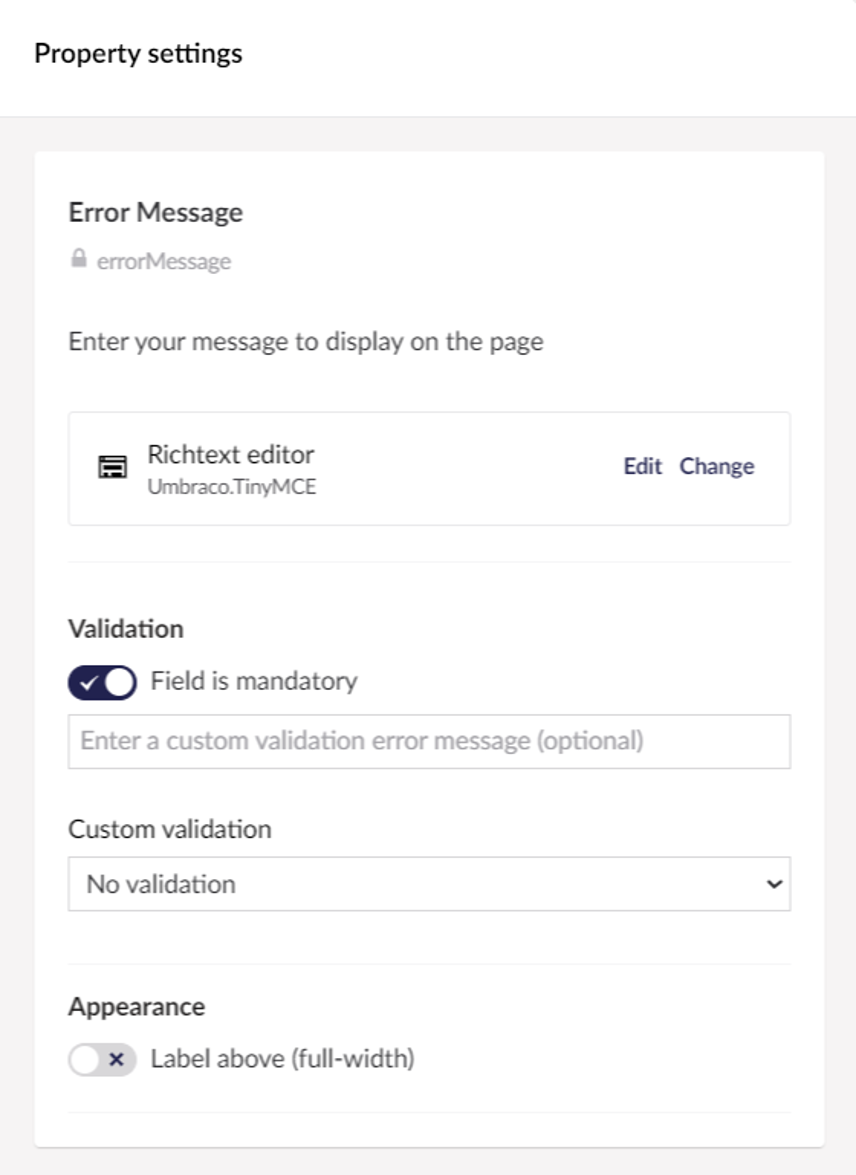The width and height of the screenshot is (856, 1175).
Task: Click the errorMessage alias text
Action: tap(164, 262)
